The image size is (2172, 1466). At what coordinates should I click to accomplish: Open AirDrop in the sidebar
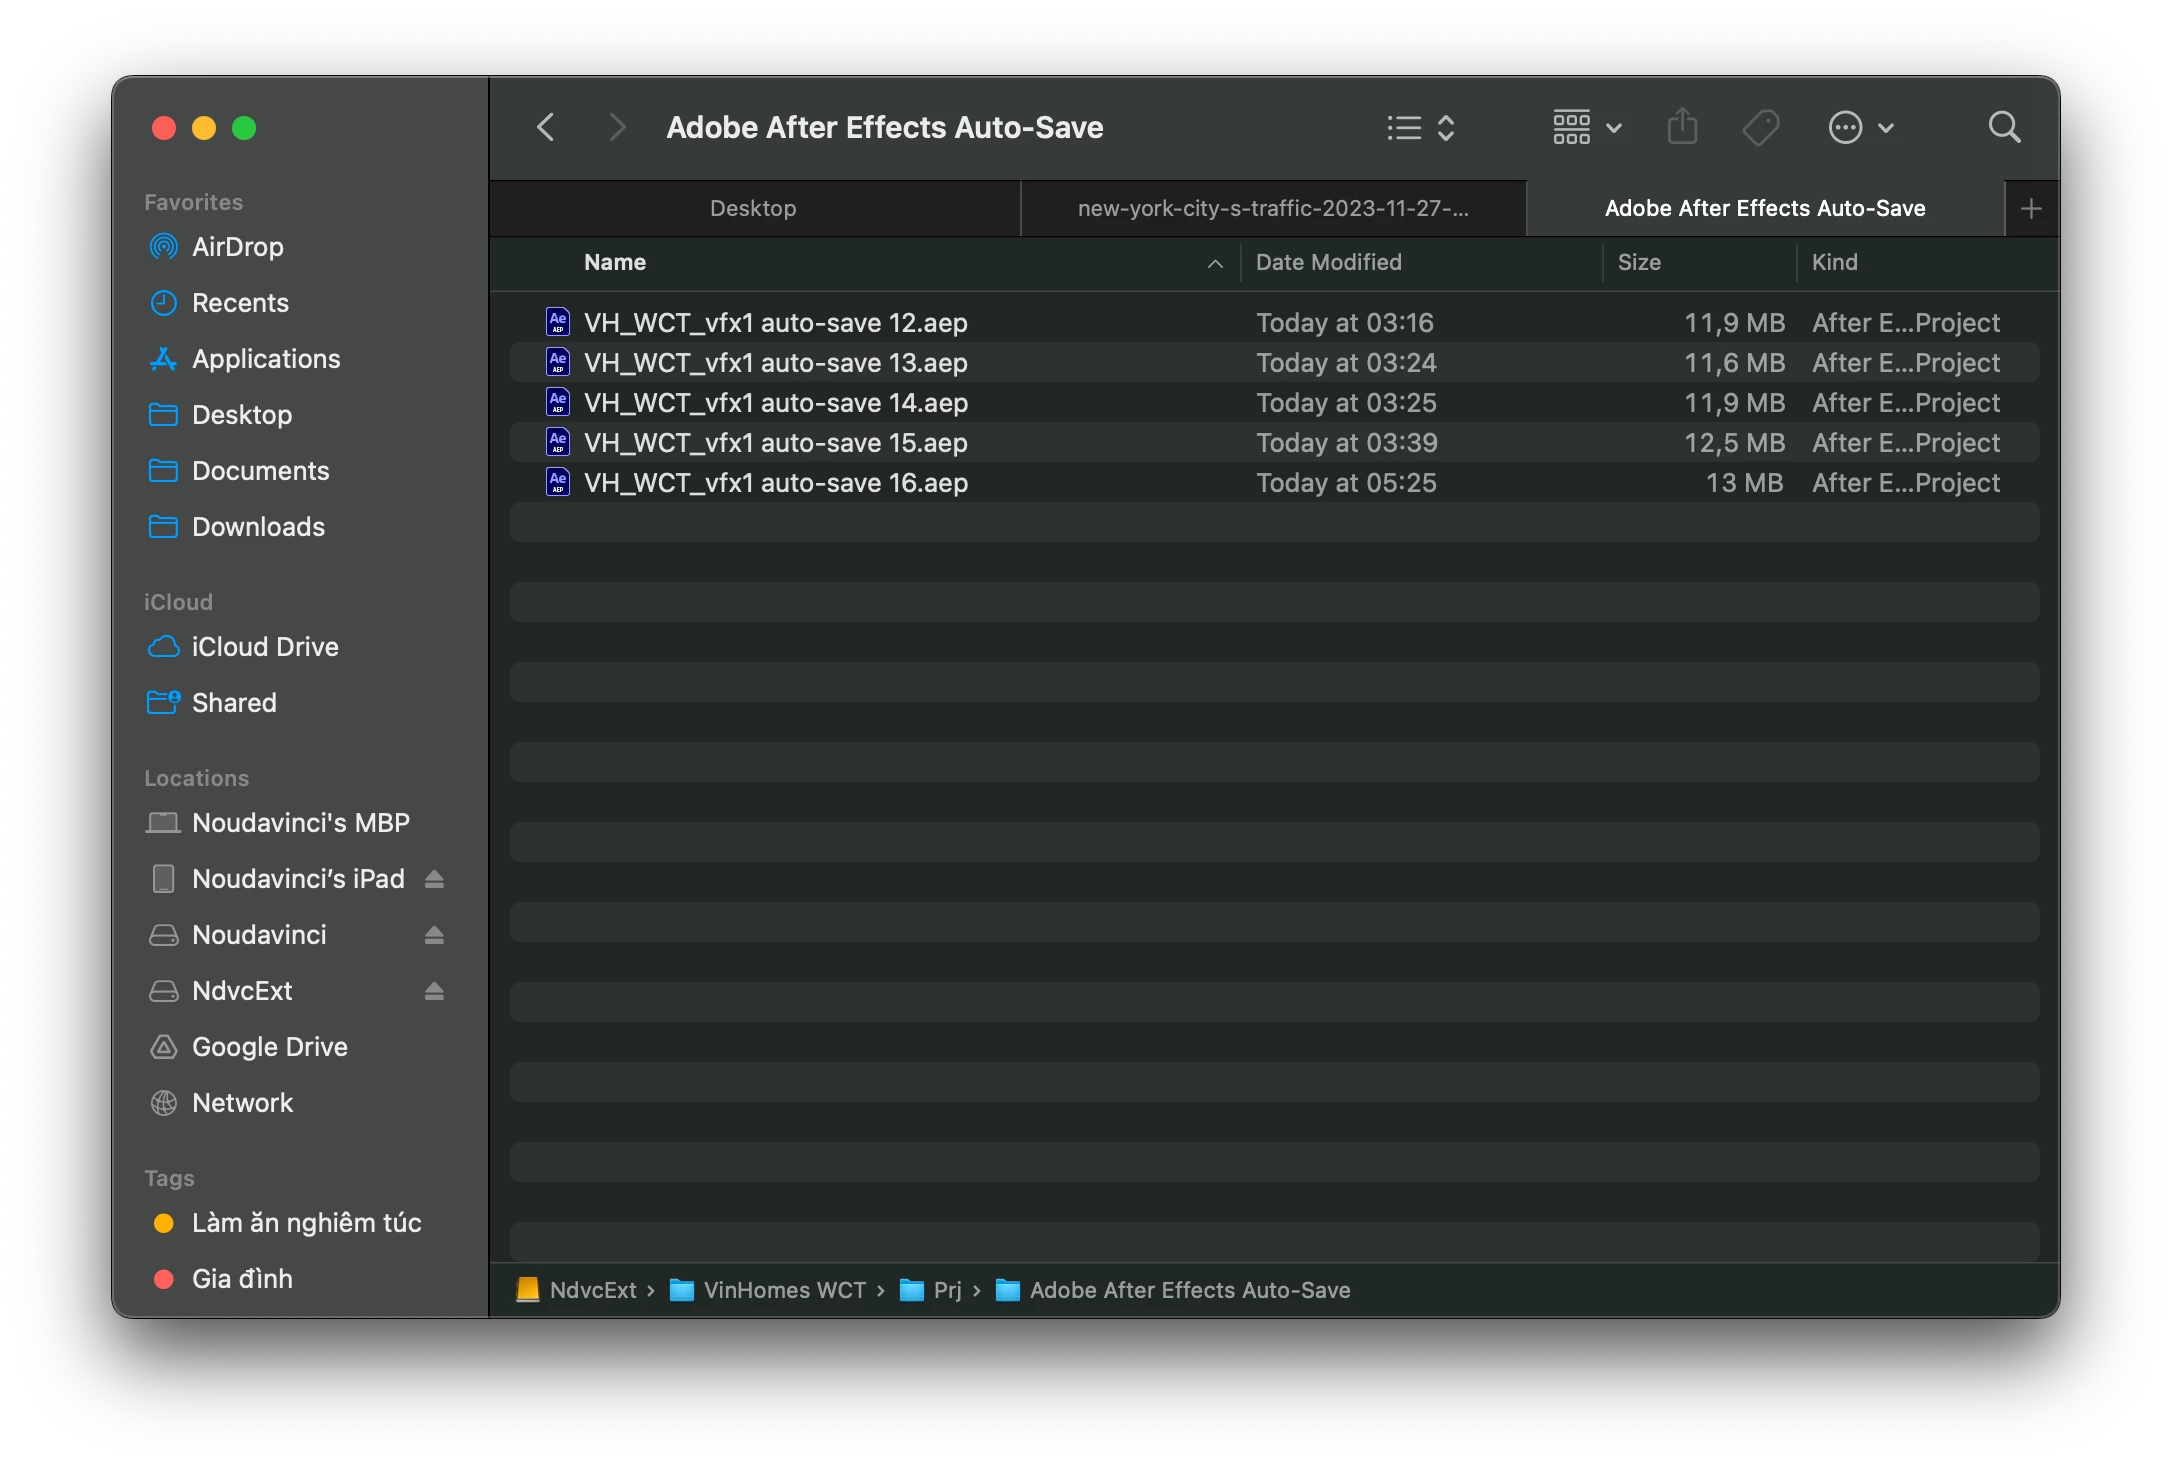(237, 247)
